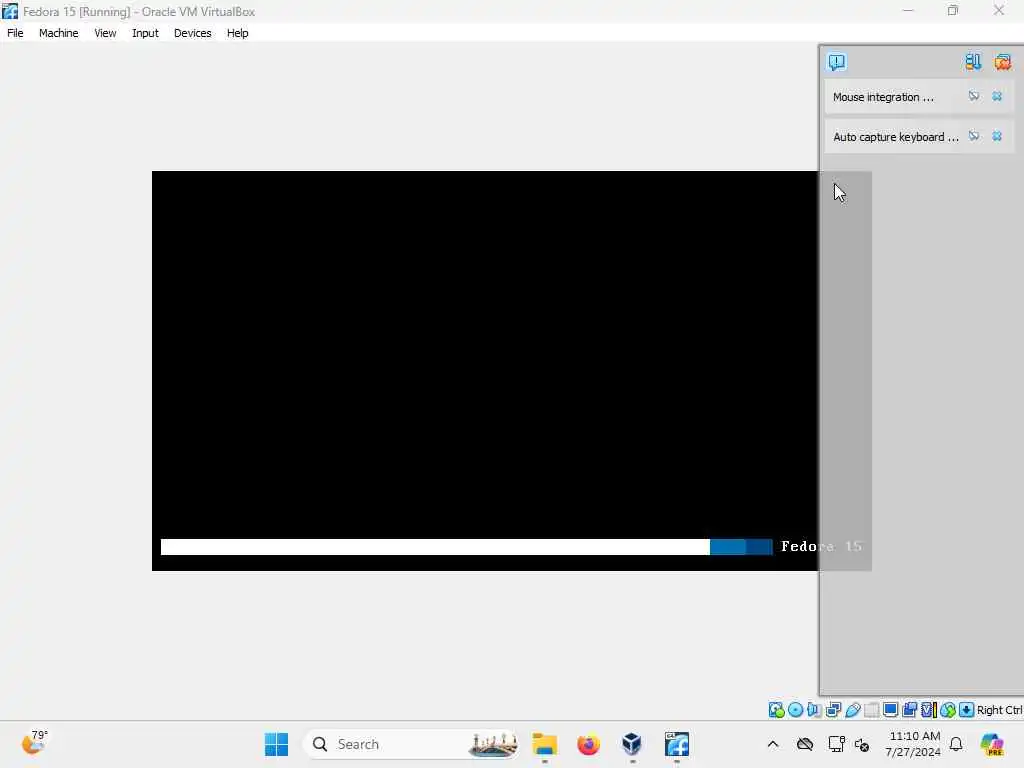This screenshot has height=768, width=1024.
Task: Open the Help menu
Action: (238, 33)
